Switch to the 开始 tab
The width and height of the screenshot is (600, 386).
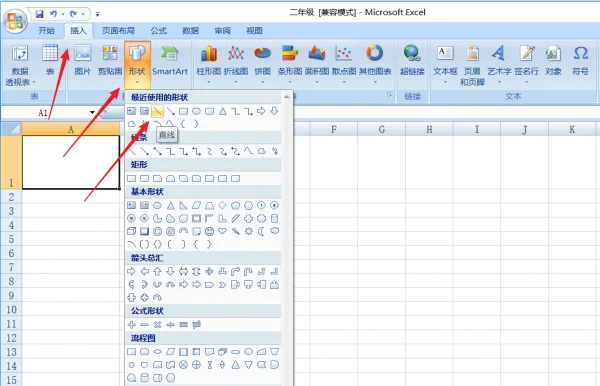(x=47, y=31)
